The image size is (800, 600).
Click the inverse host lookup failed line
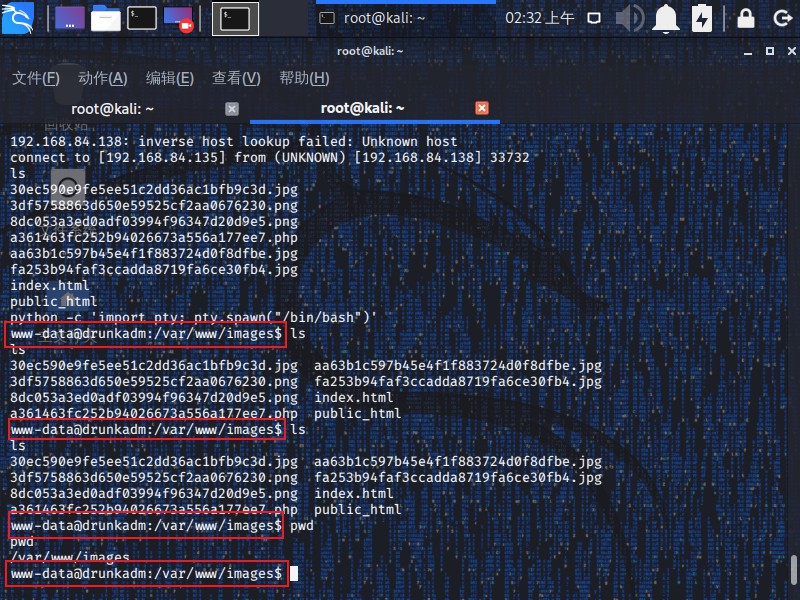point(234,141)
